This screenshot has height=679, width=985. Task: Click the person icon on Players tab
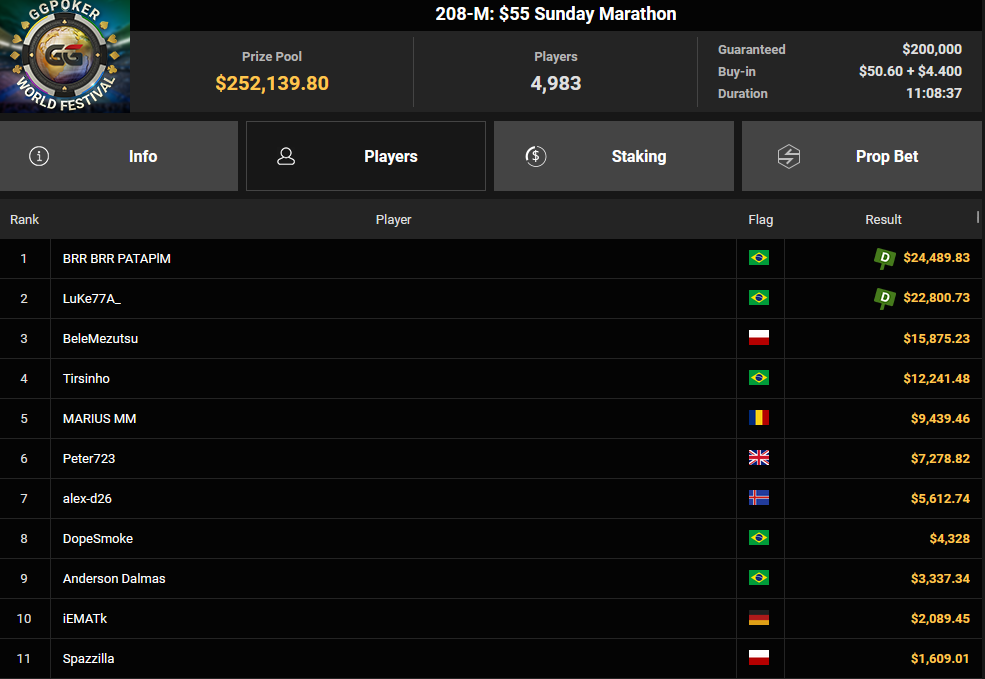[286, 156]
